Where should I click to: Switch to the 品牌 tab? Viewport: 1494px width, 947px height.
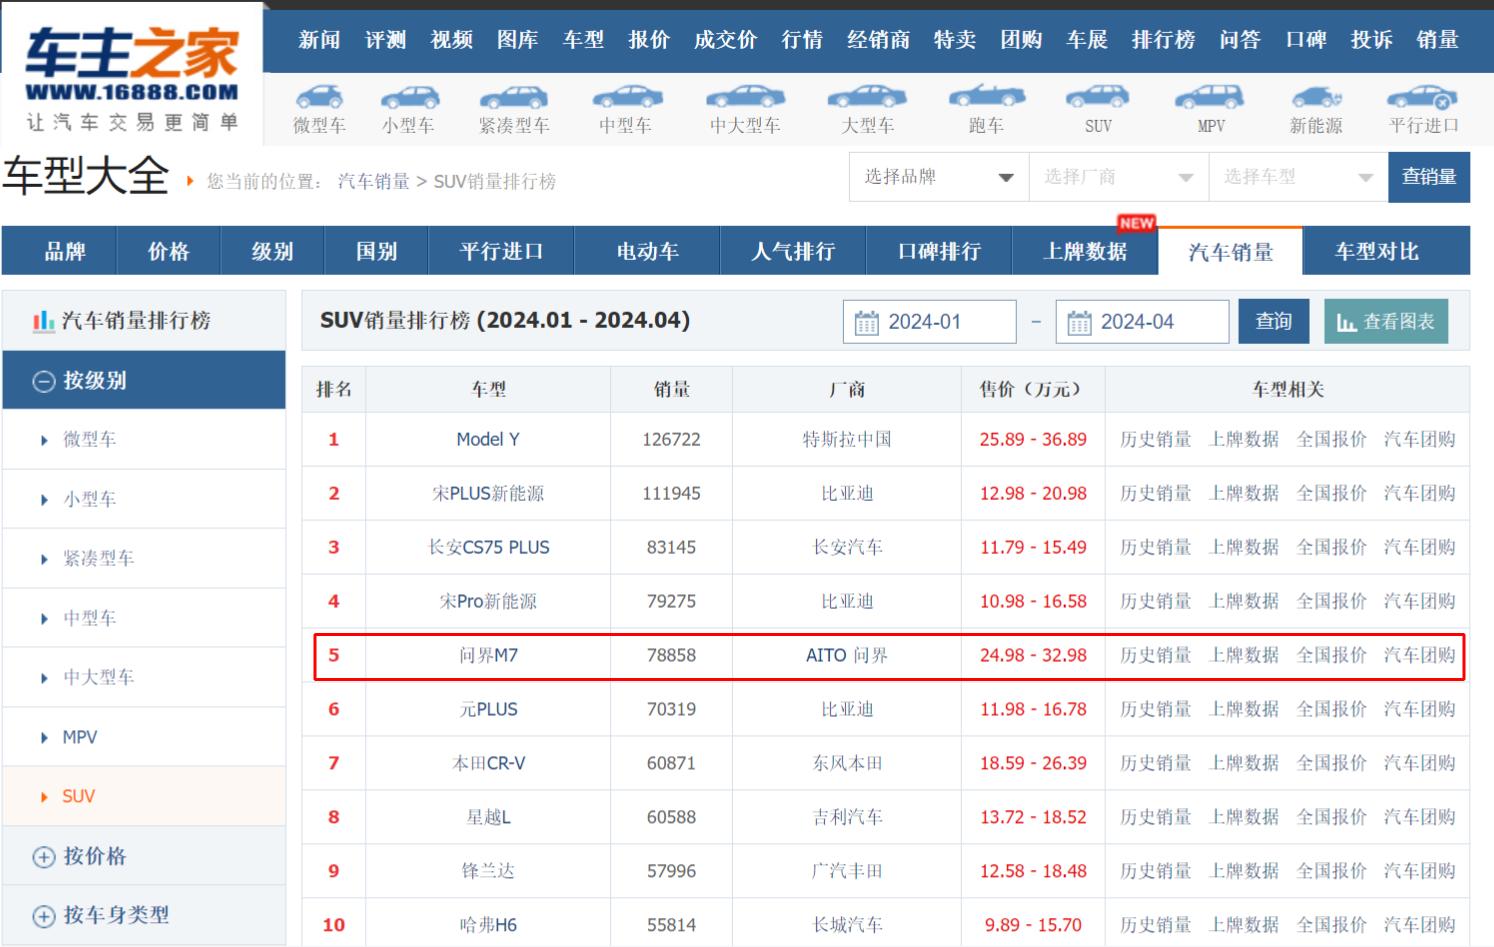(x=65, y=251)
